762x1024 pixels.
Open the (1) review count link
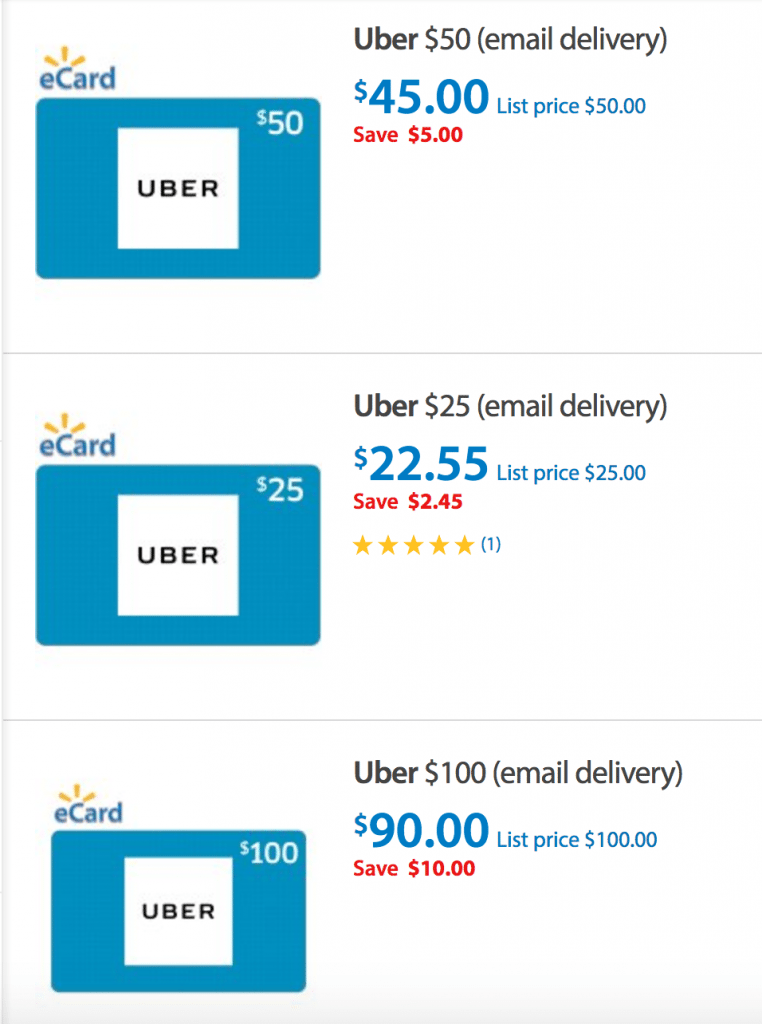[491, 544]
